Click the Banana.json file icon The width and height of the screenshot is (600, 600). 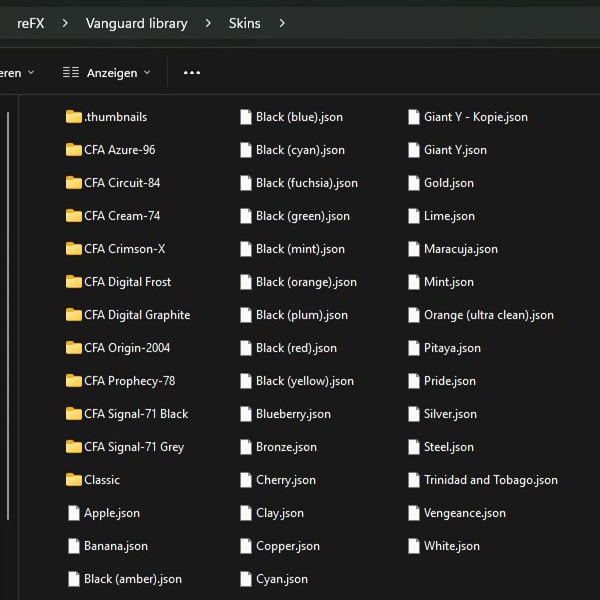pyautogui.click(x=73, y=546)
